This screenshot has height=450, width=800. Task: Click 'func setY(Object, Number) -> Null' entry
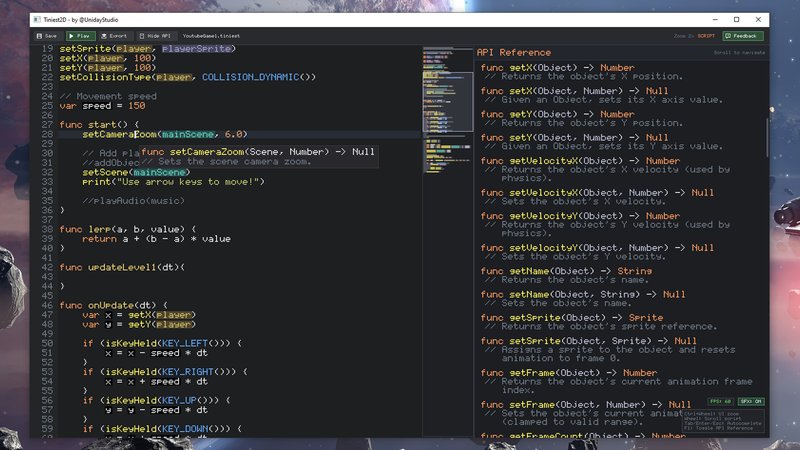coord(574,138)
